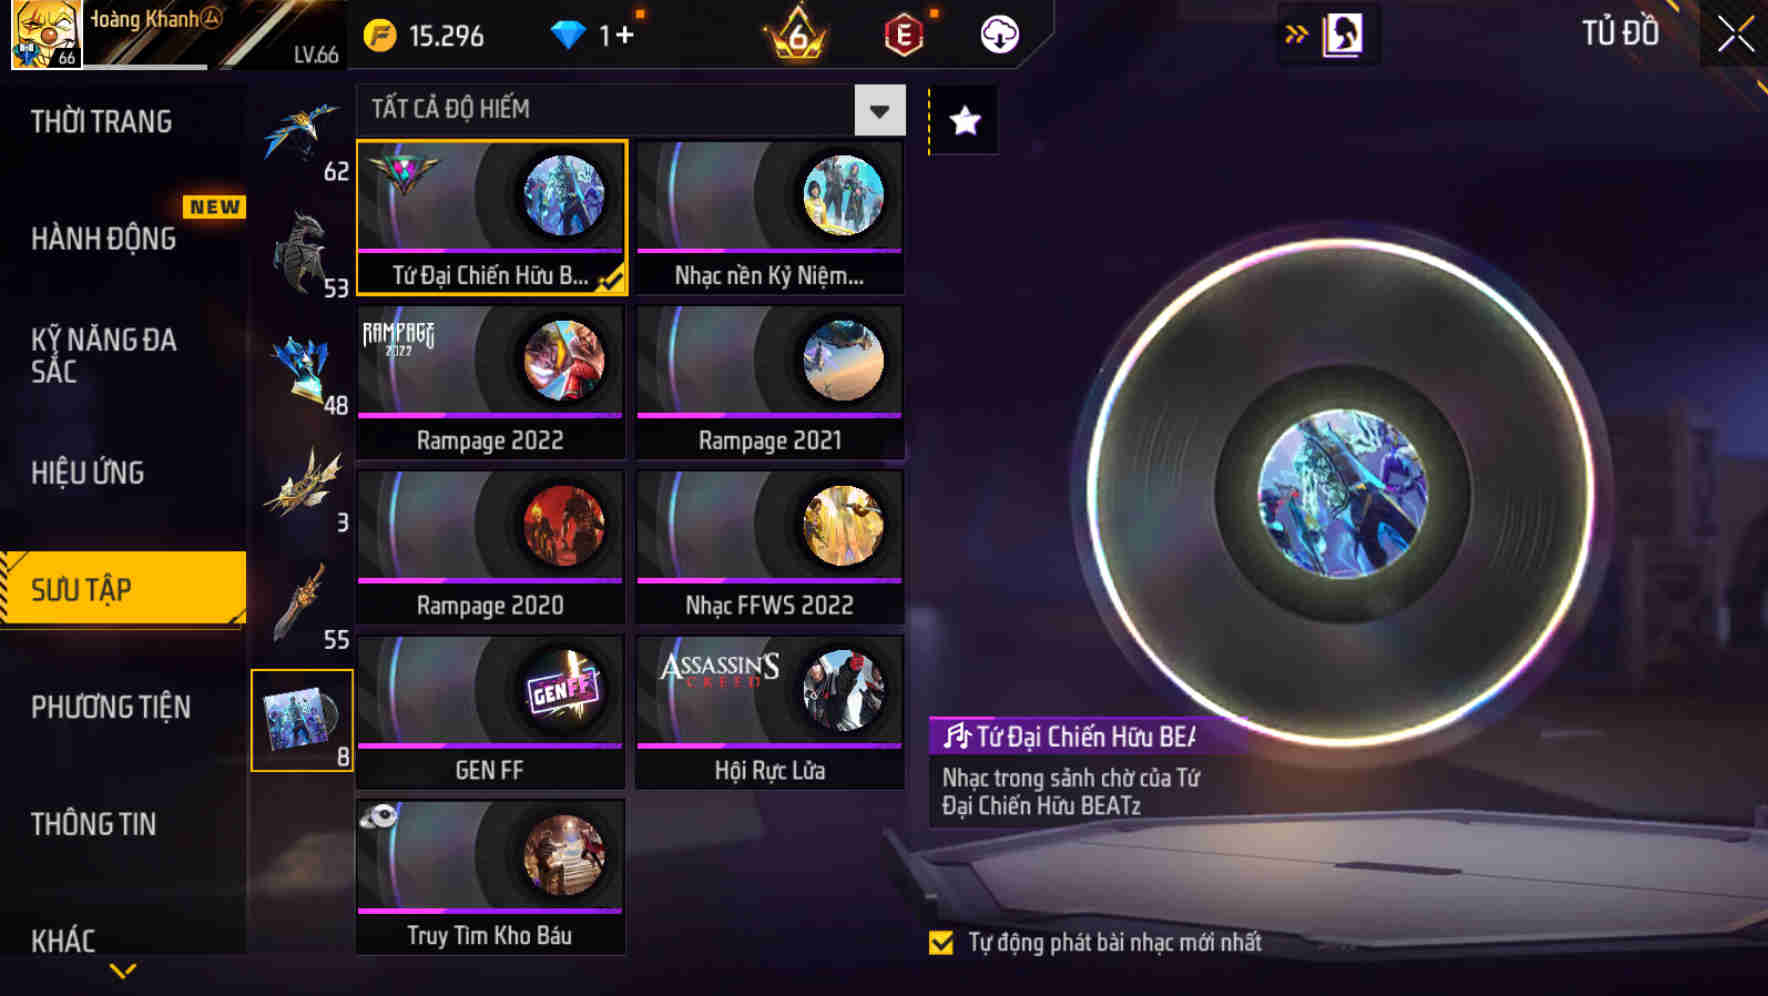
Task: Open the crown rank 6 icon
Action: [x=797, y=35]
